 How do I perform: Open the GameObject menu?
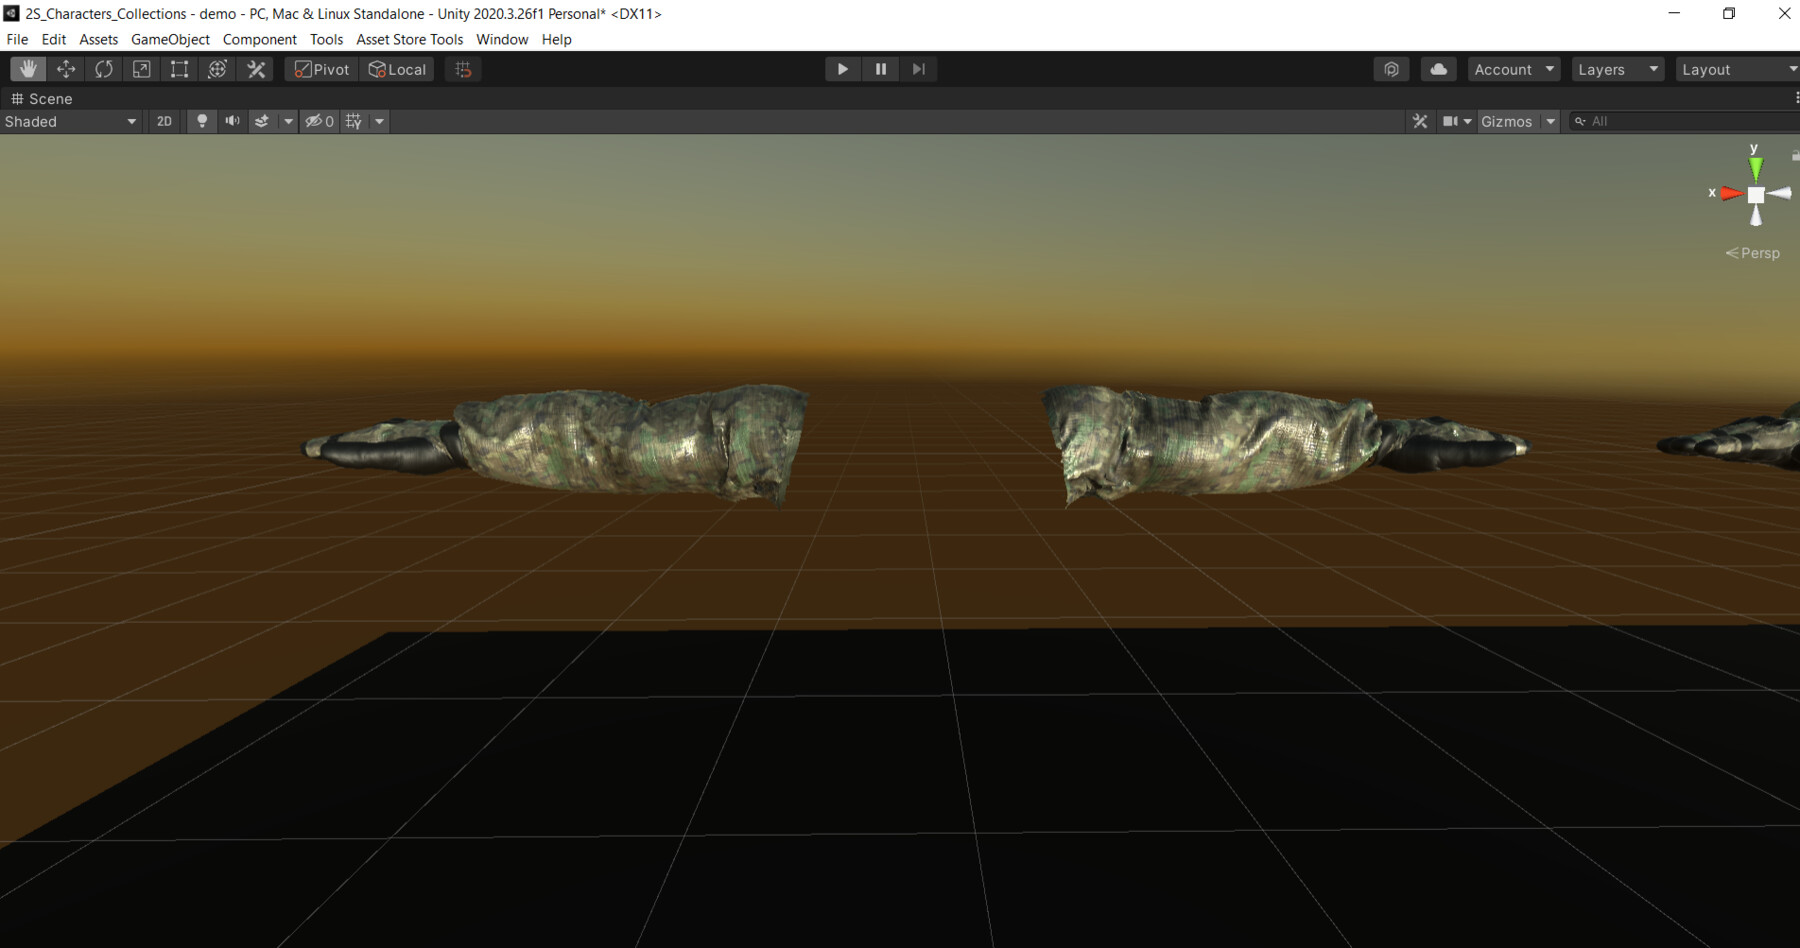pyautogui.click(x=170, y=39)
